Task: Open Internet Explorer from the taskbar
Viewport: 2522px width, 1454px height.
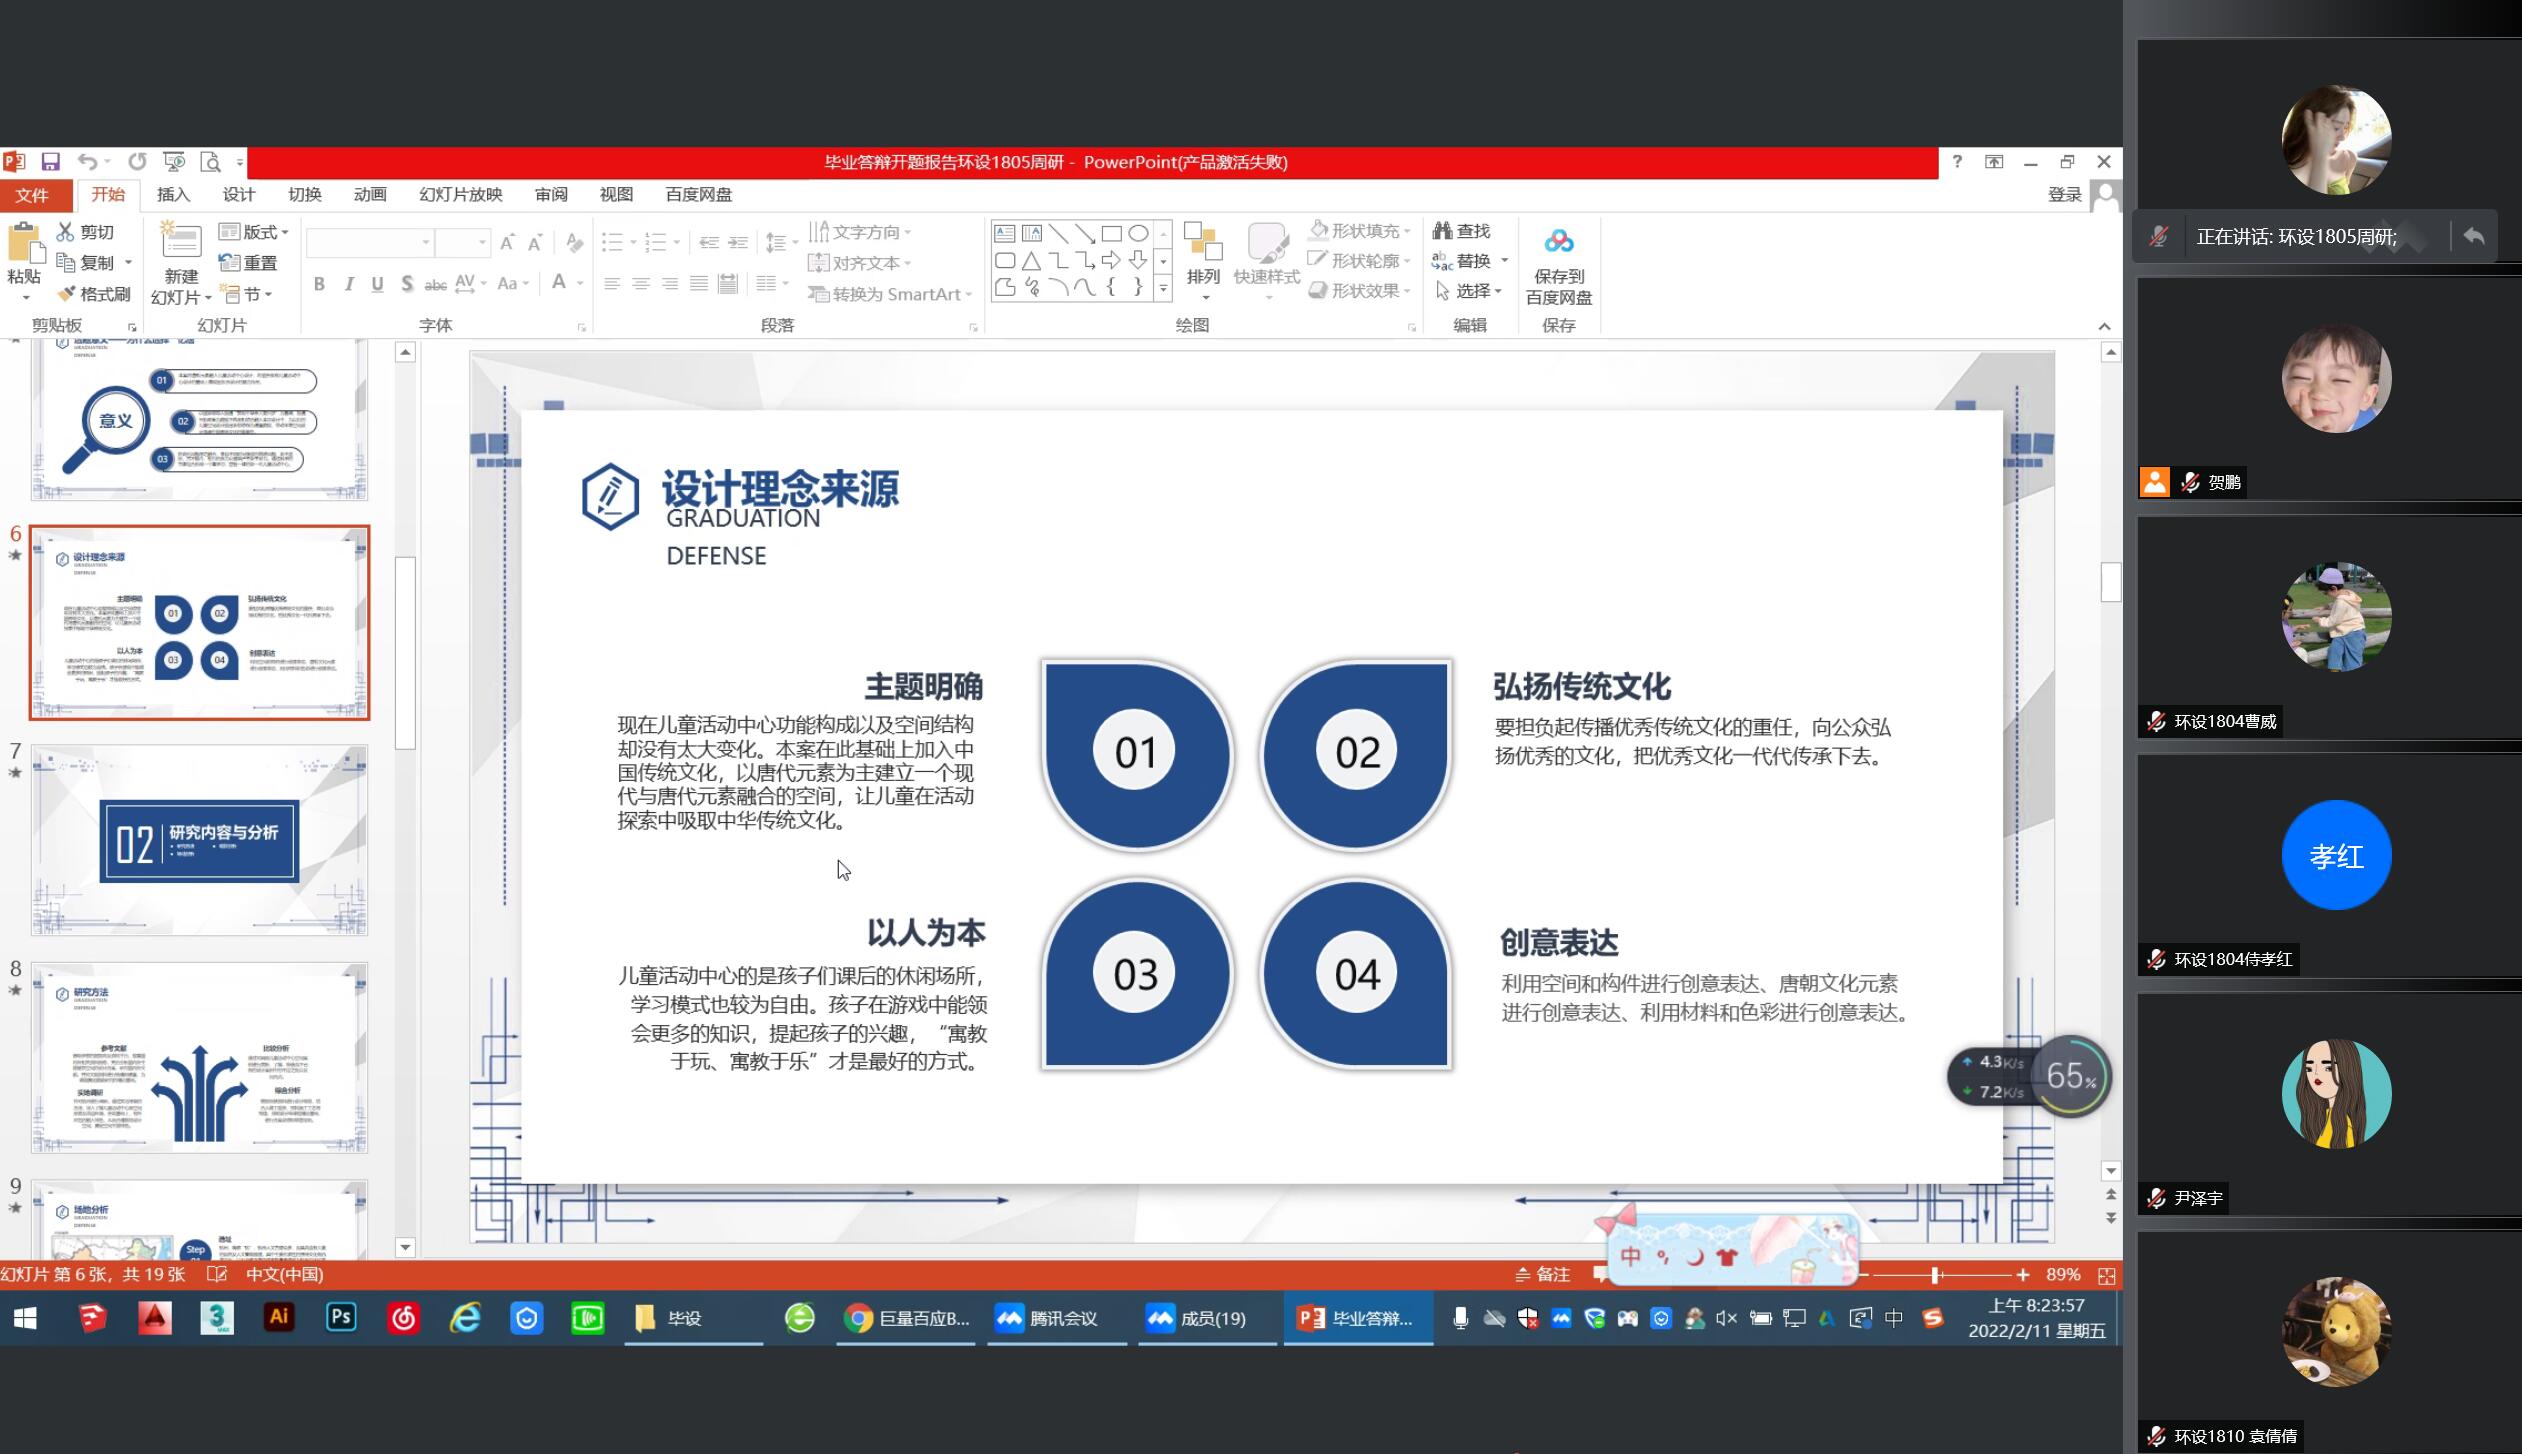Action: point(465,1318)
